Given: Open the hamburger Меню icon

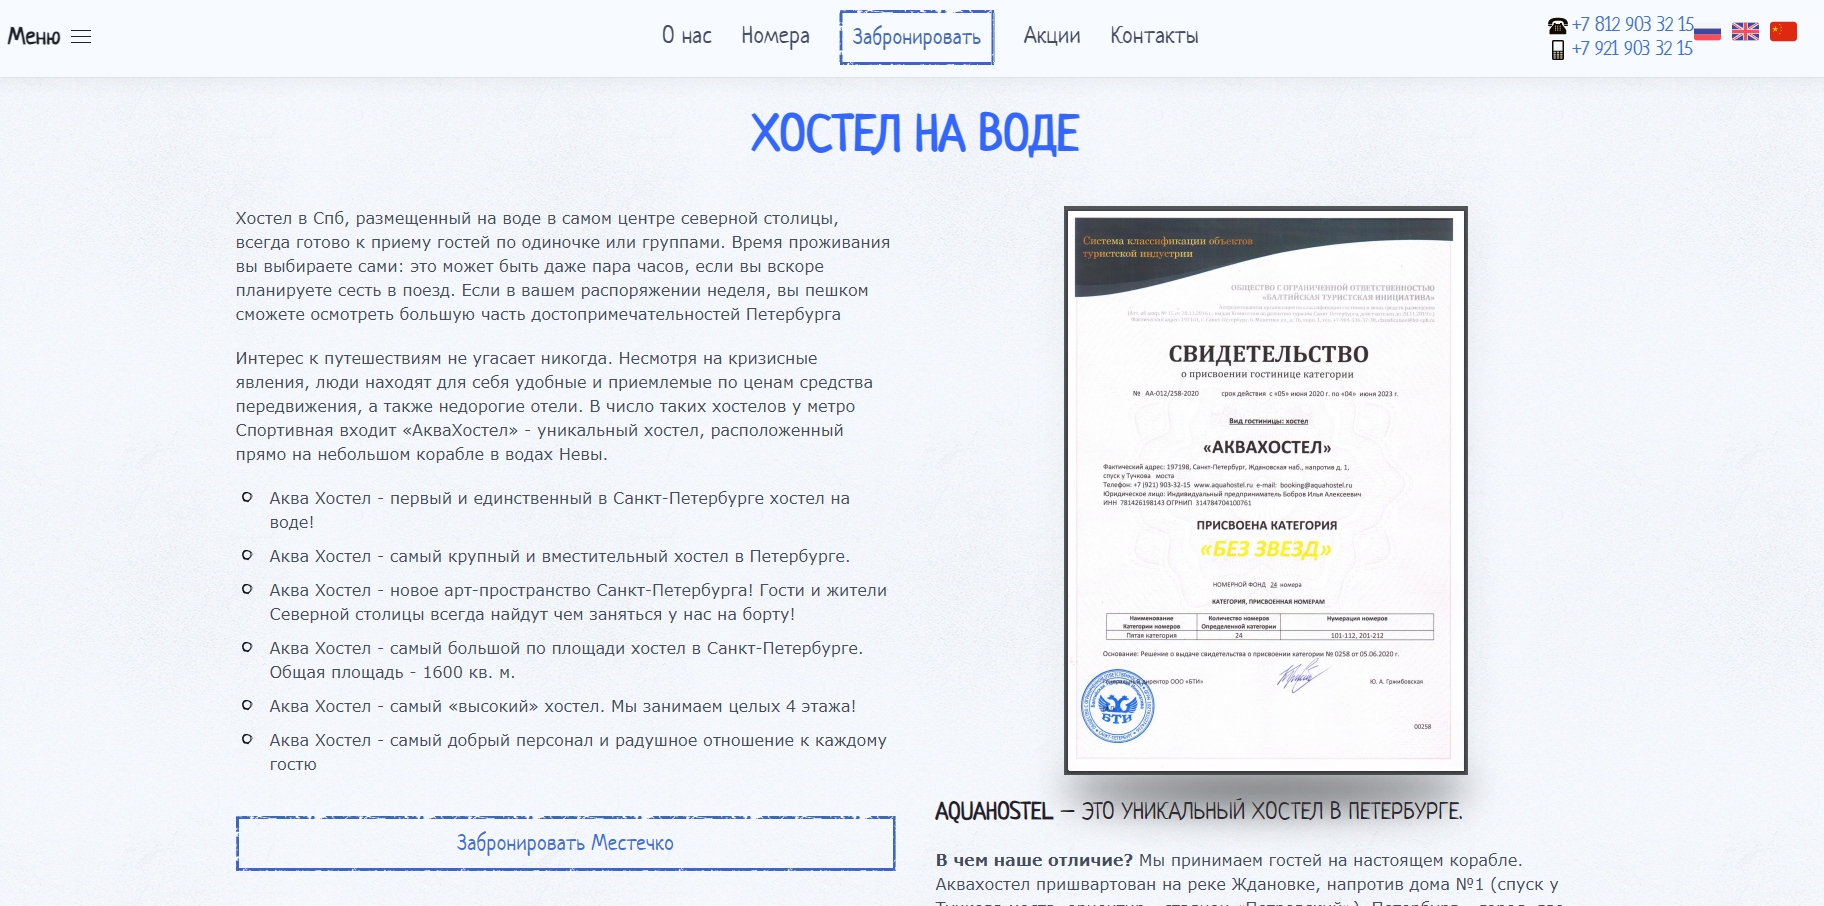Looking at the screenshot, I should tap(81, 37).
